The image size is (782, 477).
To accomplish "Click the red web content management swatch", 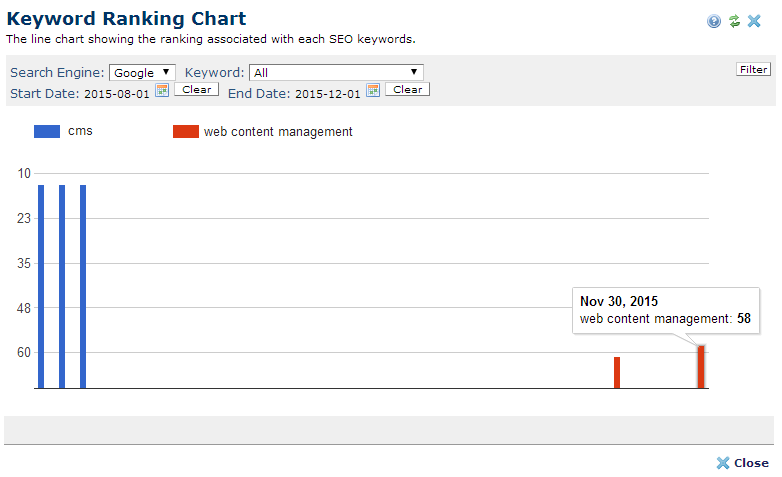I will click(185, 131).
